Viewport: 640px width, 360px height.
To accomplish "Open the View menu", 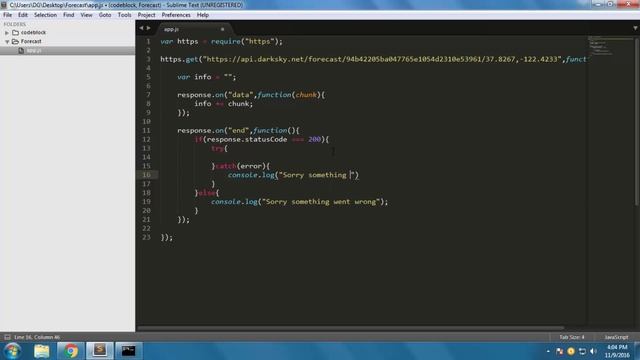I will pyautogui.click(x=86, y=15).
